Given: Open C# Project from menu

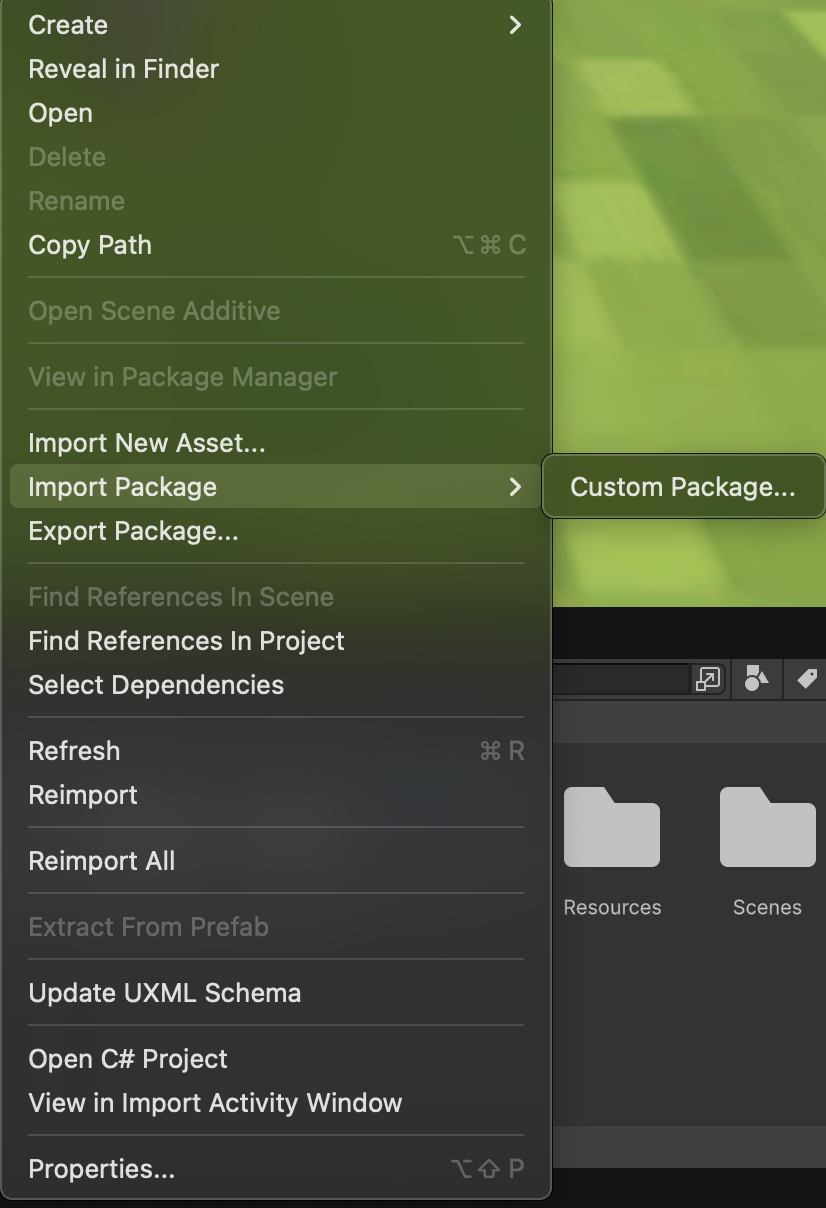Looking at the screenshot, I should tap(129, 1059).
